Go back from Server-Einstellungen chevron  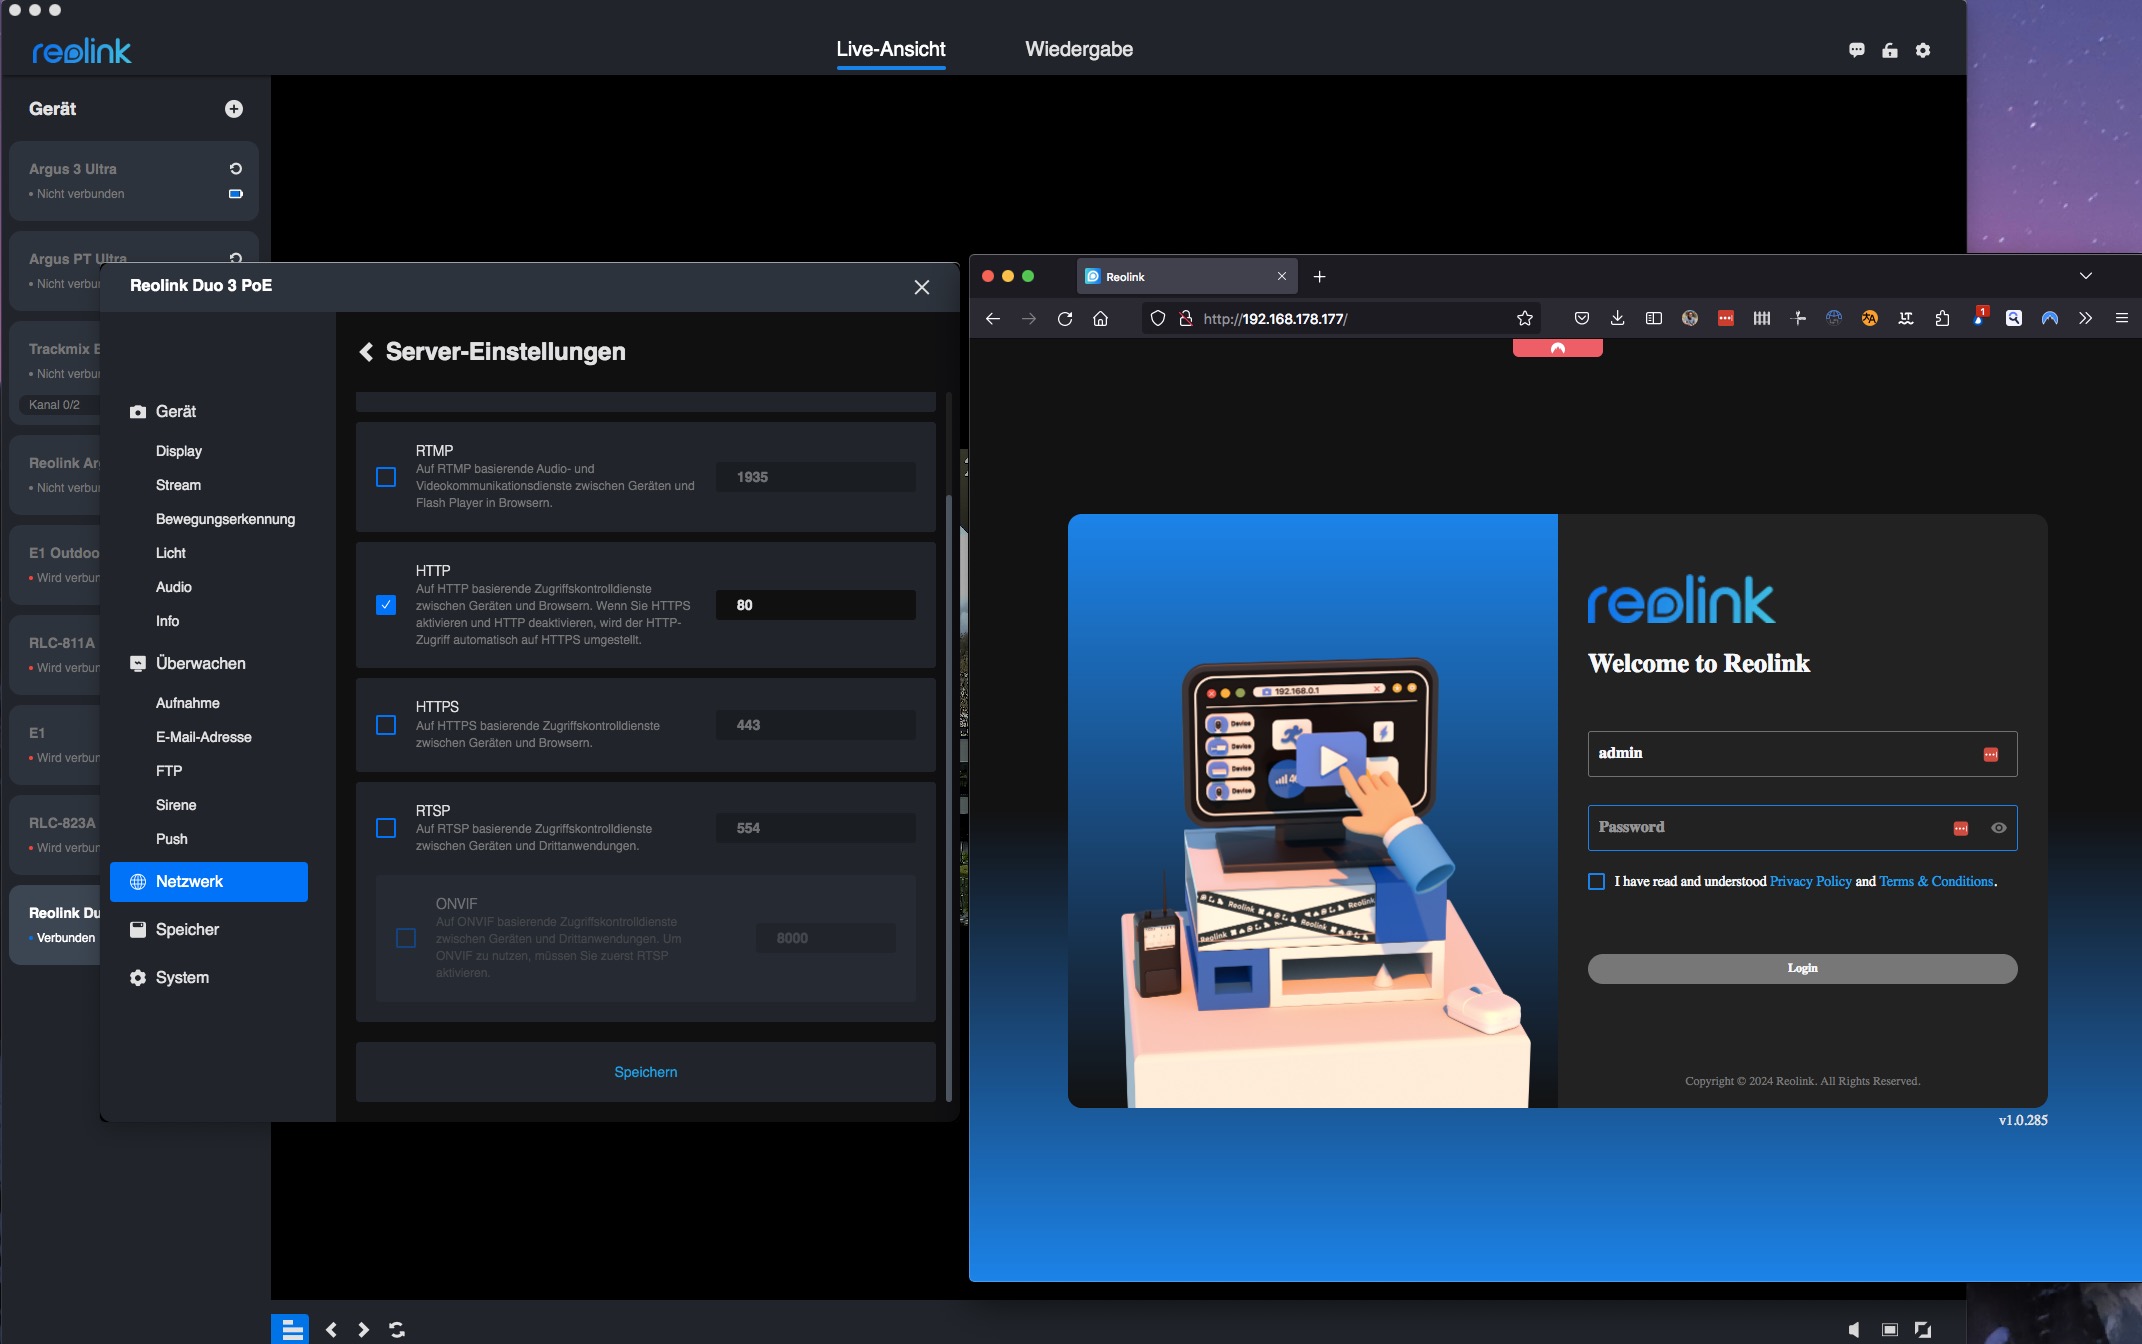click(366, 352)
